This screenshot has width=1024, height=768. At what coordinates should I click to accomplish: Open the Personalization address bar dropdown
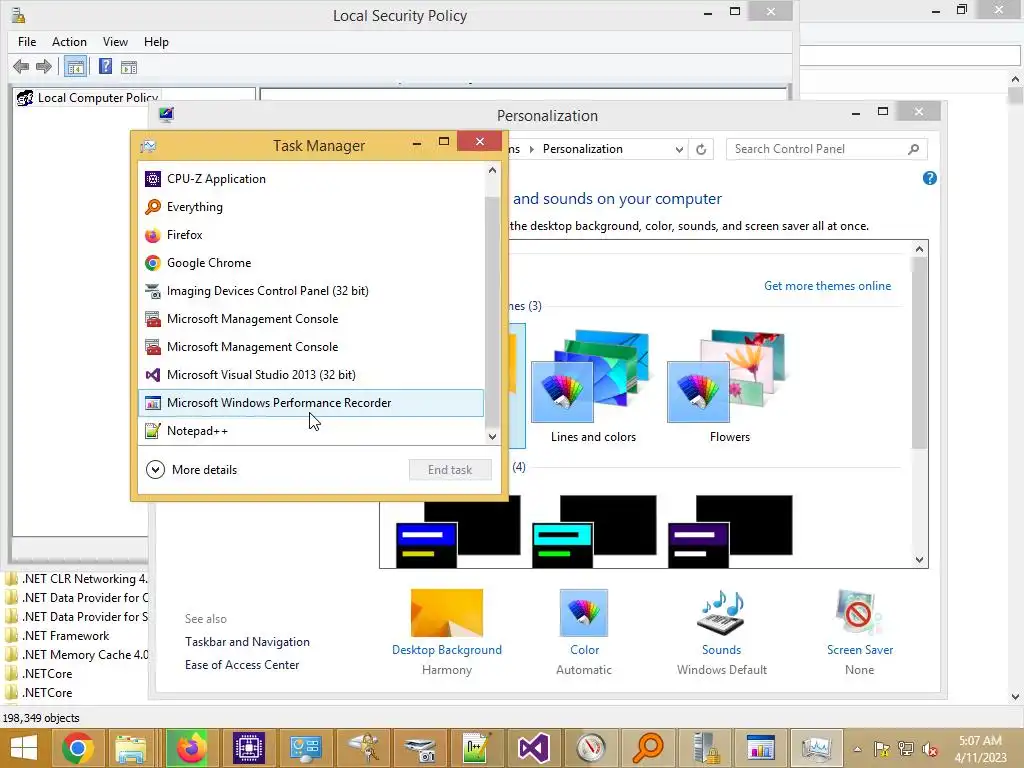point(679,150)
